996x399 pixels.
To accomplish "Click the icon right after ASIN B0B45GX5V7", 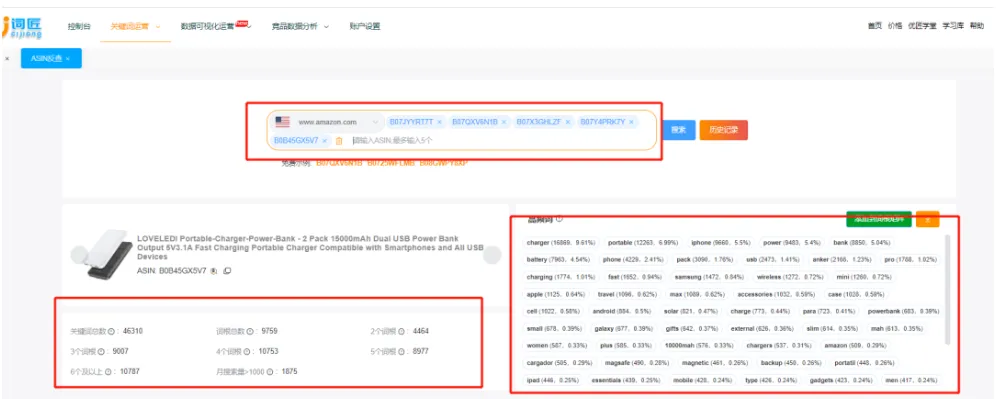I will tap(213, 271).
